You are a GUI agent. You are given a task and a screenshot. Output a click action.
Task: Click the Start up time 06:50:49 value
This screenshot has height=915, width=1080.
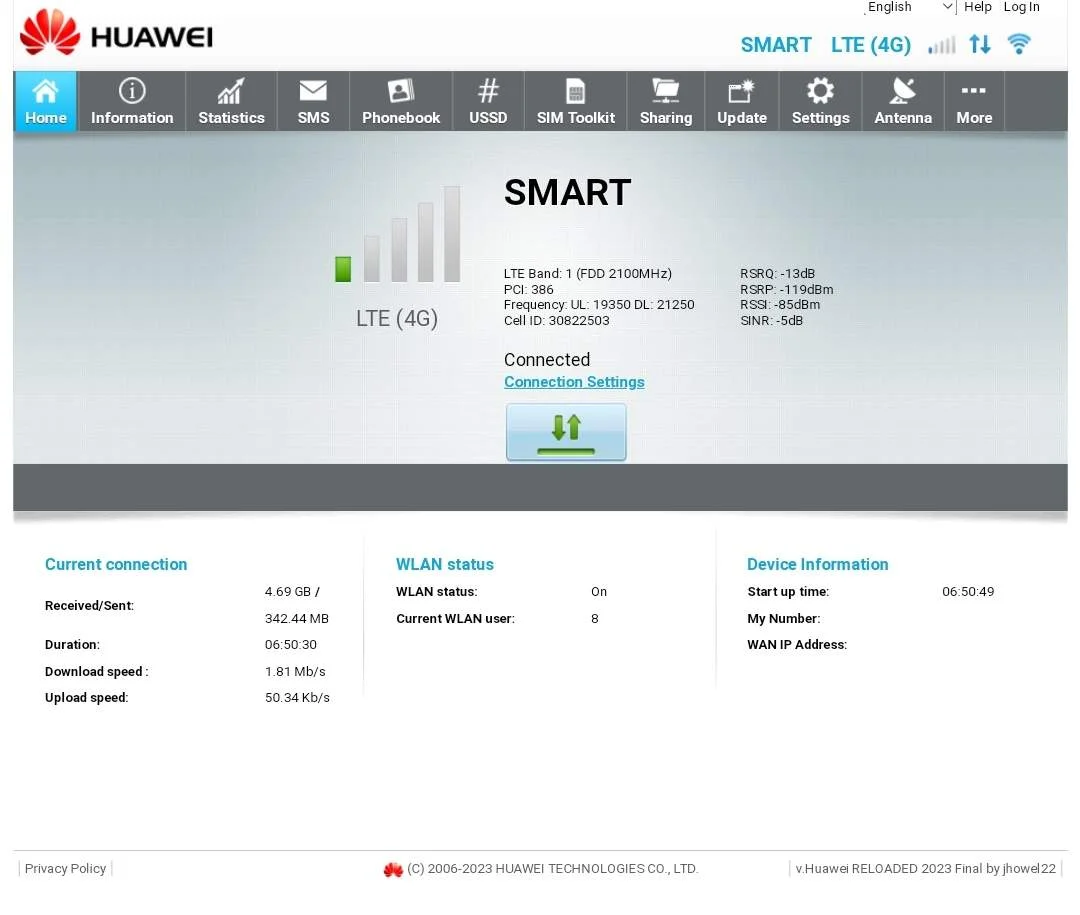click(968, 591)
